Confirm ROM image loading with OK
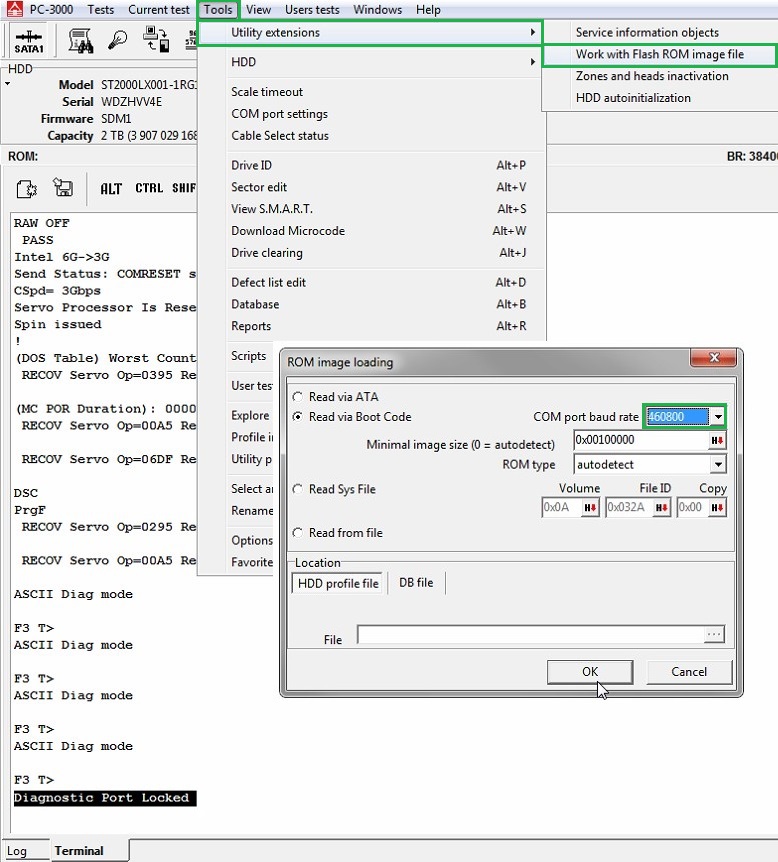The width and height of the screenshot is (778, 862). [590, 672]
